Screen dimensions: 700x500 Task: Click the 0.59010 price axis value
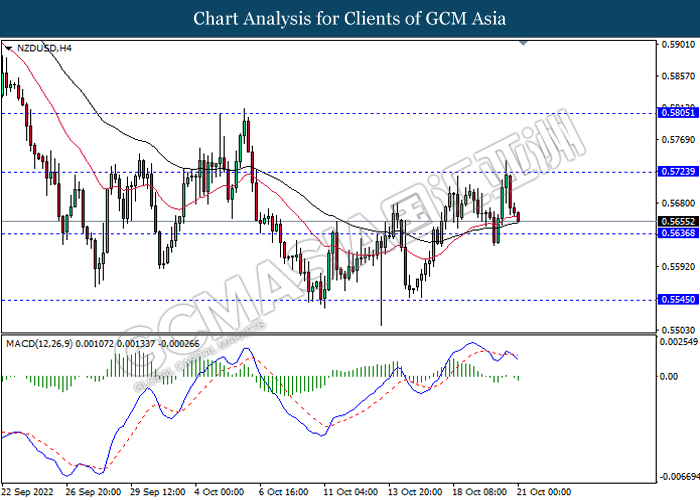click(679, 44)
